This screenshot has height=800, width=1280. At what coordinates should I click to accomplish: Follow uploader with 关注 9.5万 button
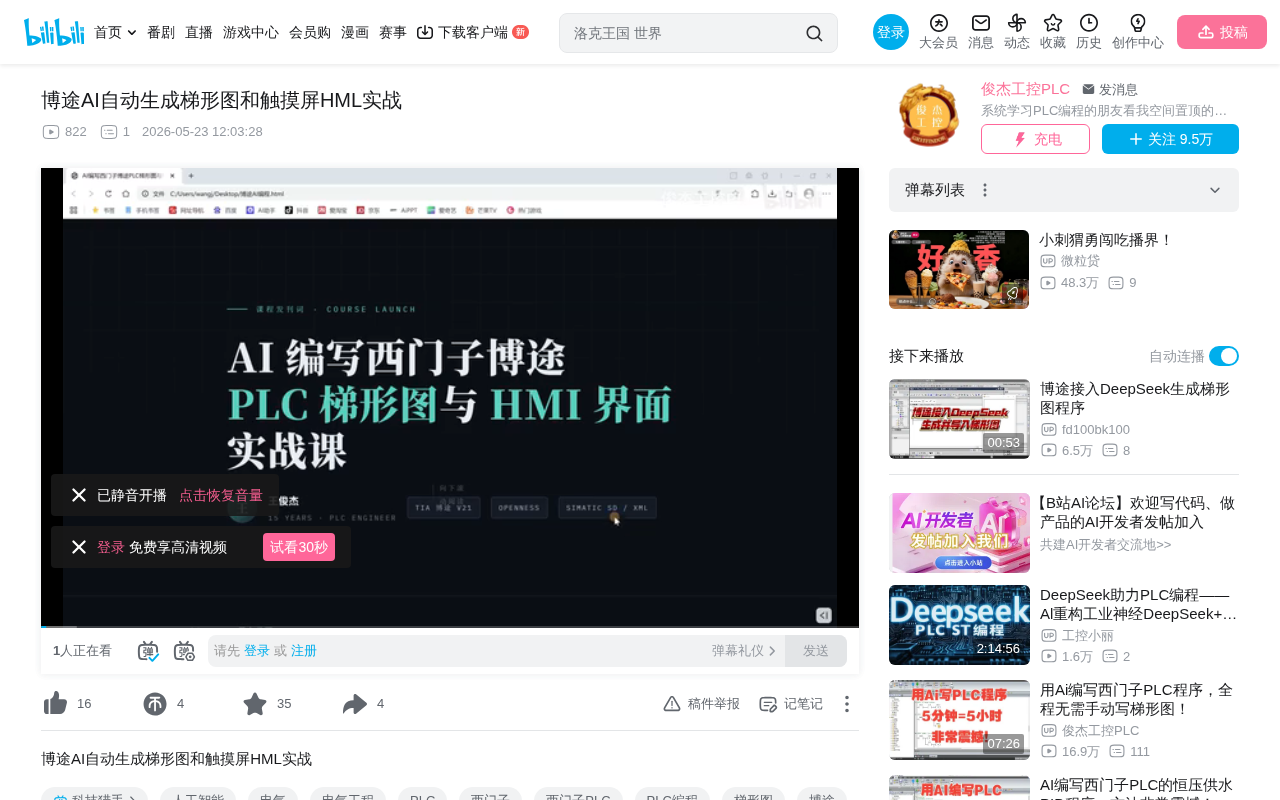click(1170, 139)
